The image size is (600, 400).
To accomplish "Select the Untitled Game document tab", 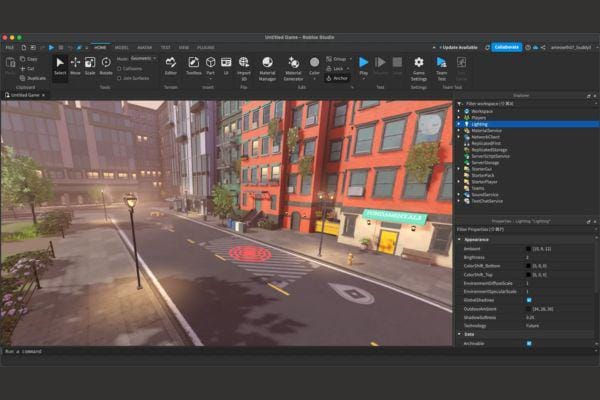I will pos(25,95).
